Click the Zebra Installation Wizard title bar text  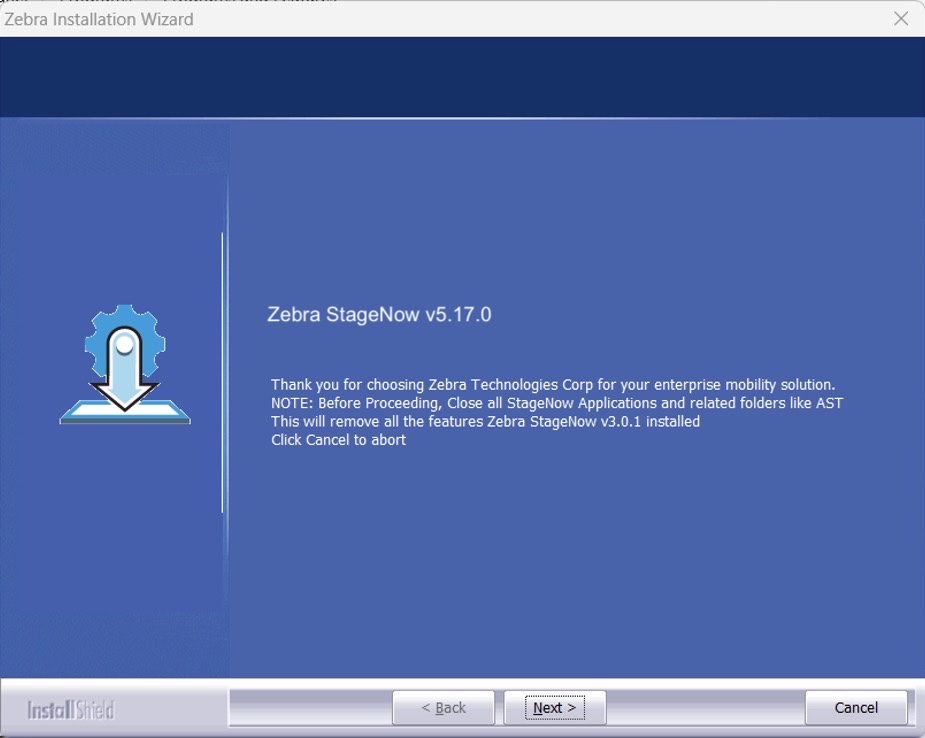[99, 19]
